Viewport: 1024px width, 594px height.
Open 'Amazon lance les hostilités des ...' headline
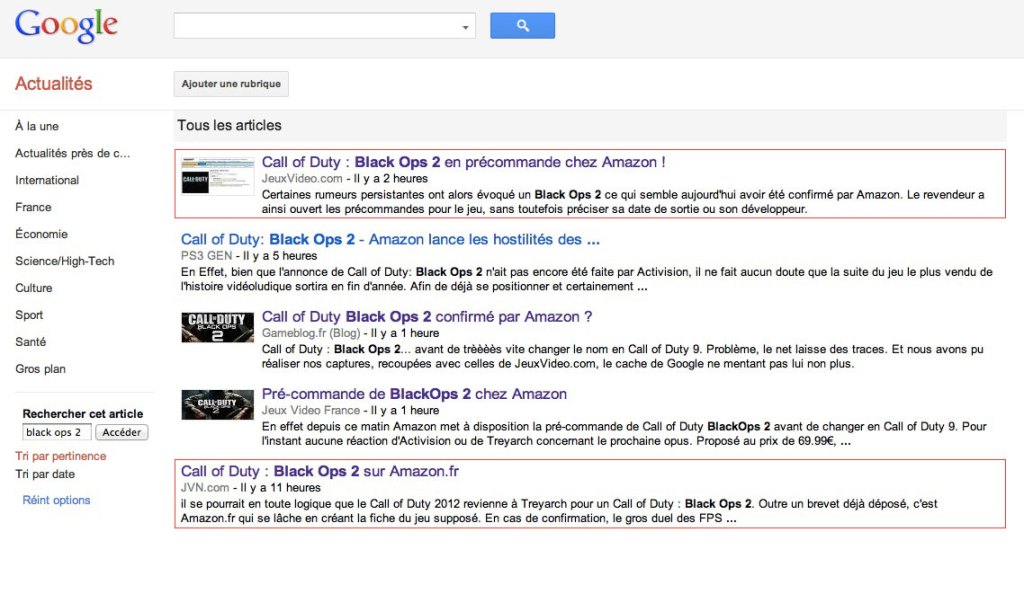[391, 240]
